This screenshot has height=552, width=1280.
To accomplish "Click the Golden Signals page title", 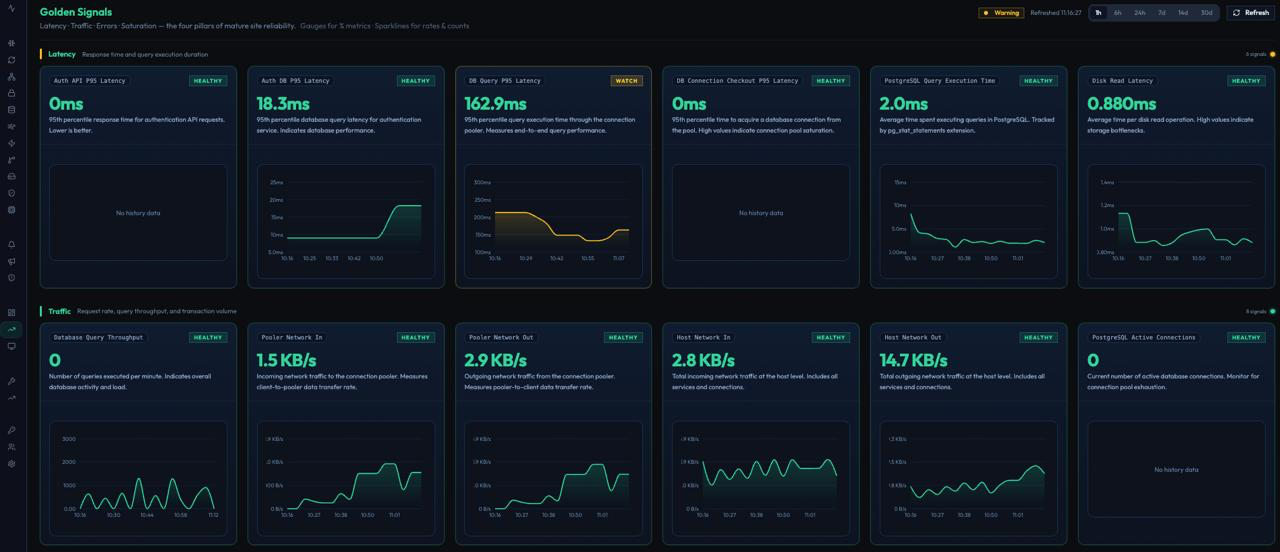I will (76, 12).
